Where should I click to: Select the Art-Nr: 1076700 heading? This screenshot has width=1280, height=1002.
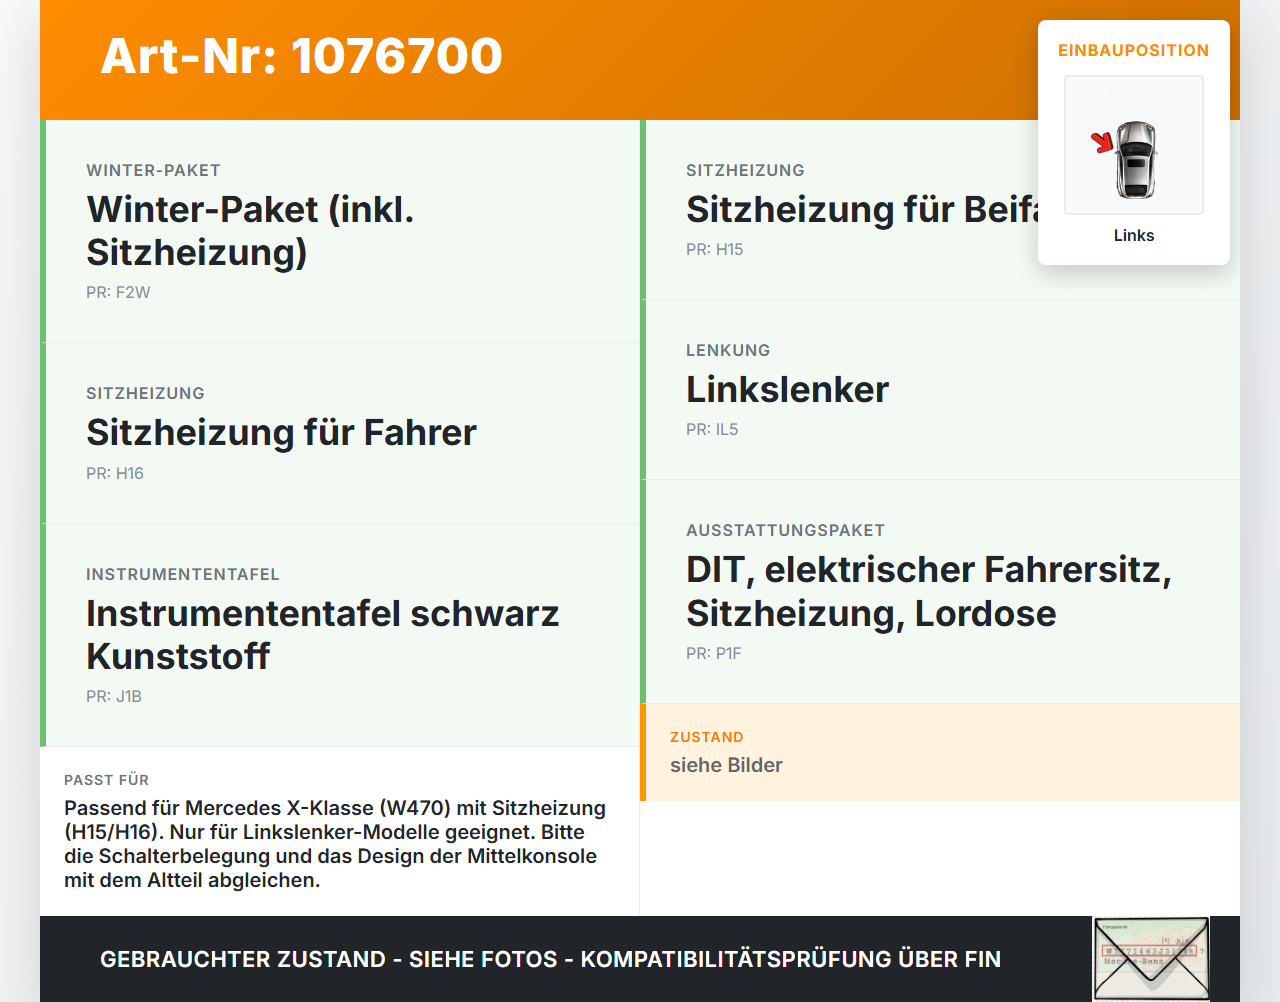(301, 56)
